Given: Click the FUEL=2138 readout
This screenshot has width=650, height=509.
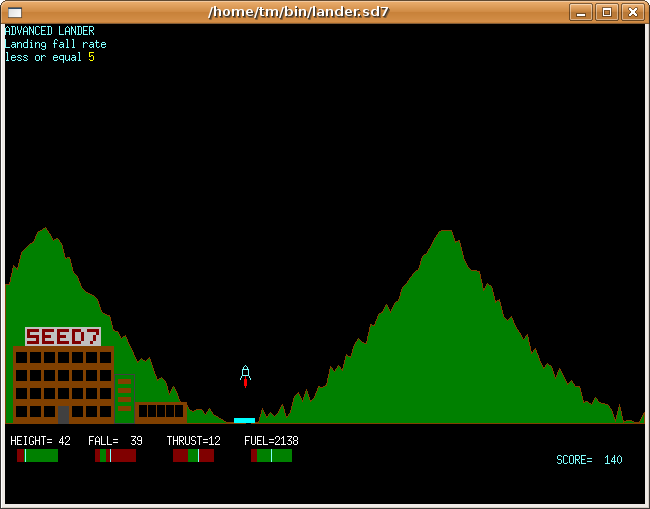Looking at the screenshot, I should pos(272,441).
